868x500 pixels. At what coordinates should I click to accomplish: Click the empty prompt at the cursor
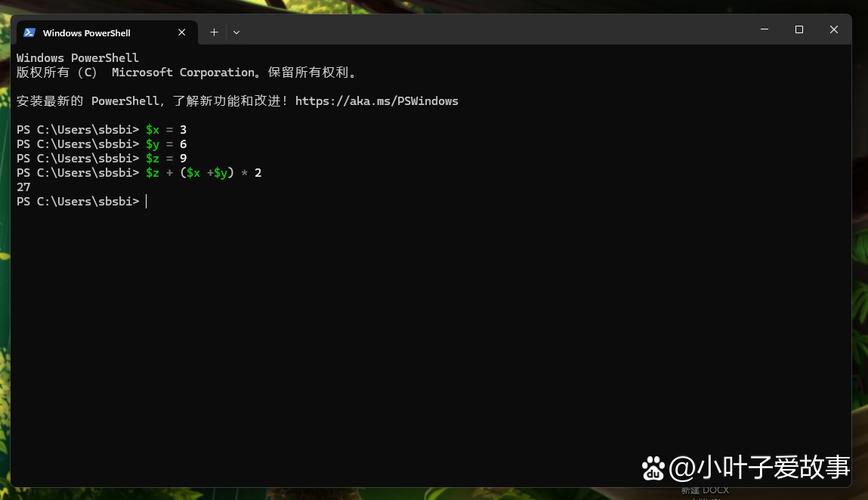coord(82,202)
